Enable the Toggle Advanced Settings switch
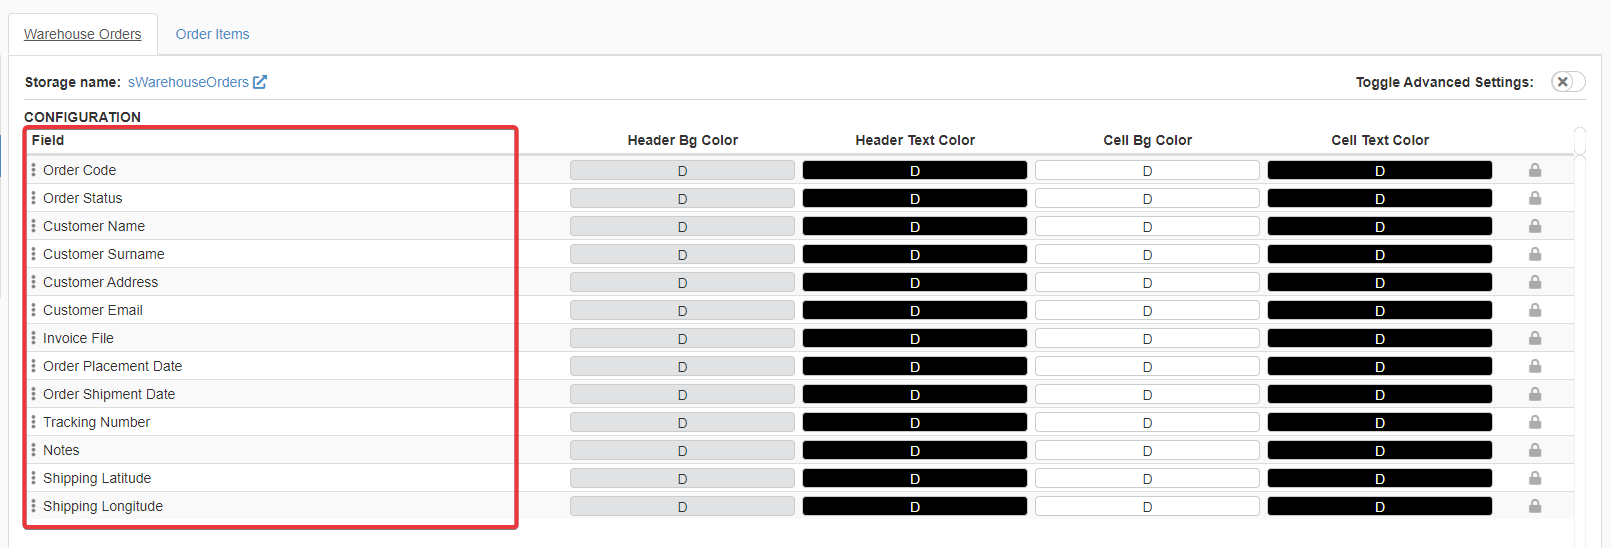 (1567, 82)
